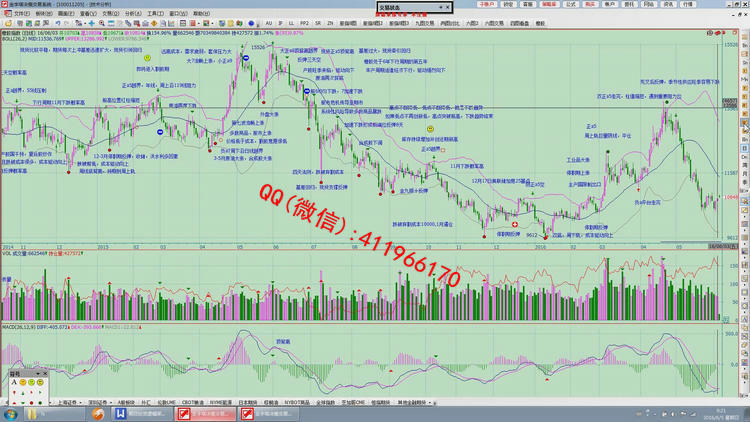This screenshot has width=750, height=422.
Task: Expand the 交易状态 floating panel dropdown arrow
Action: 441,7
